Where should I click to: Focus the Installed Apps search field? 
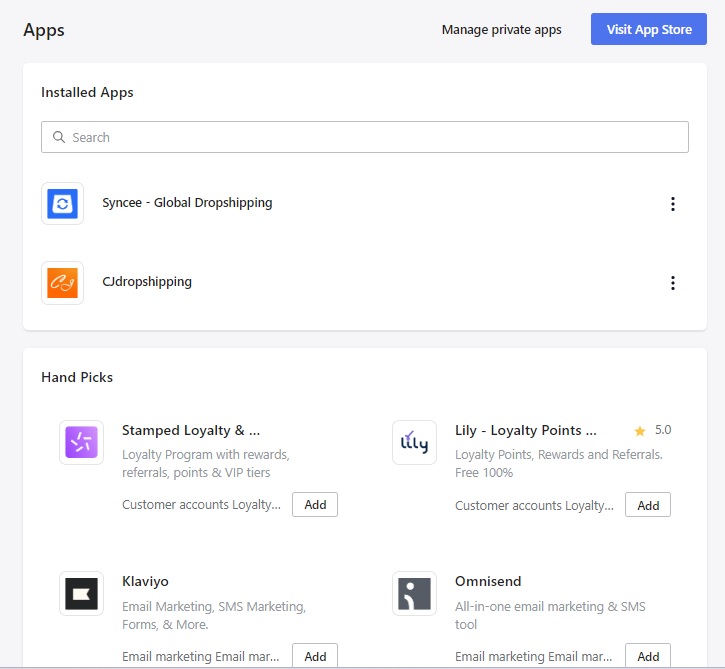point(365,137)
